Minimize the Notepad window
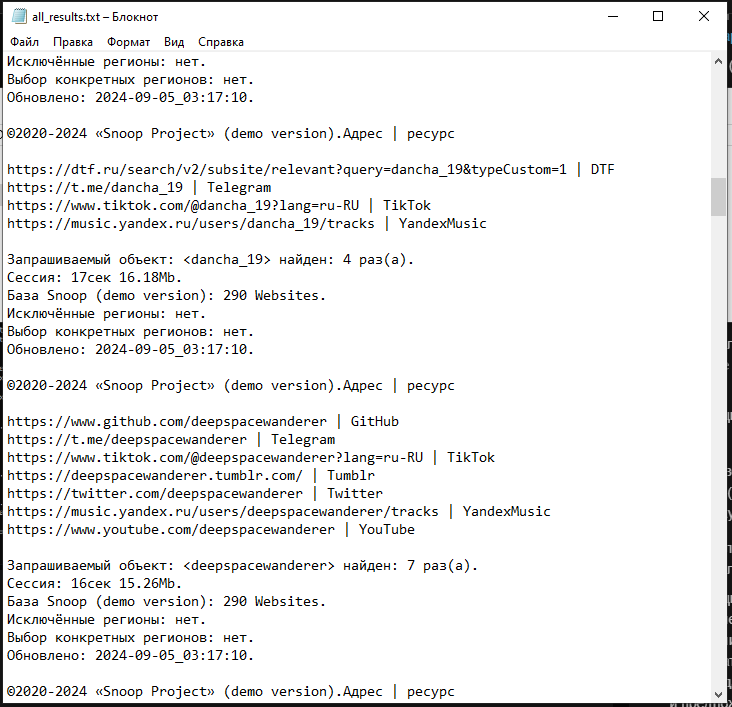This screenshot has height=707, width=732. tap(613, 16)
